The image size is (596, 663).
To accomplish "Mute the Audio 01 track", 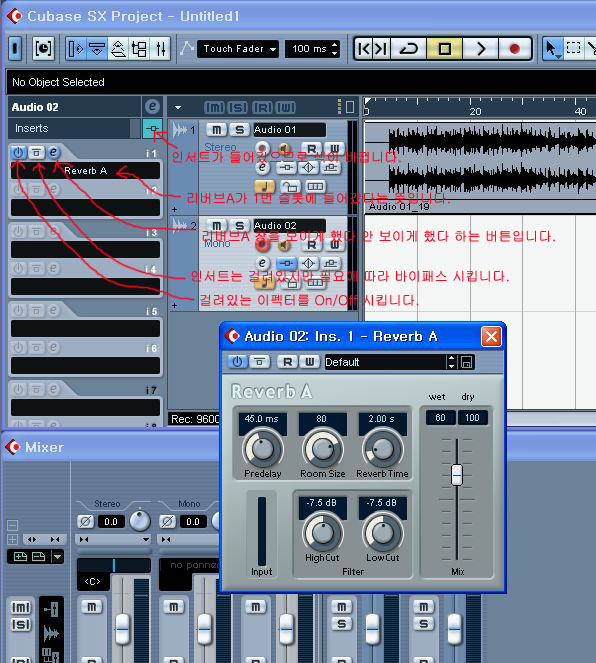I will tap(216, 130).
